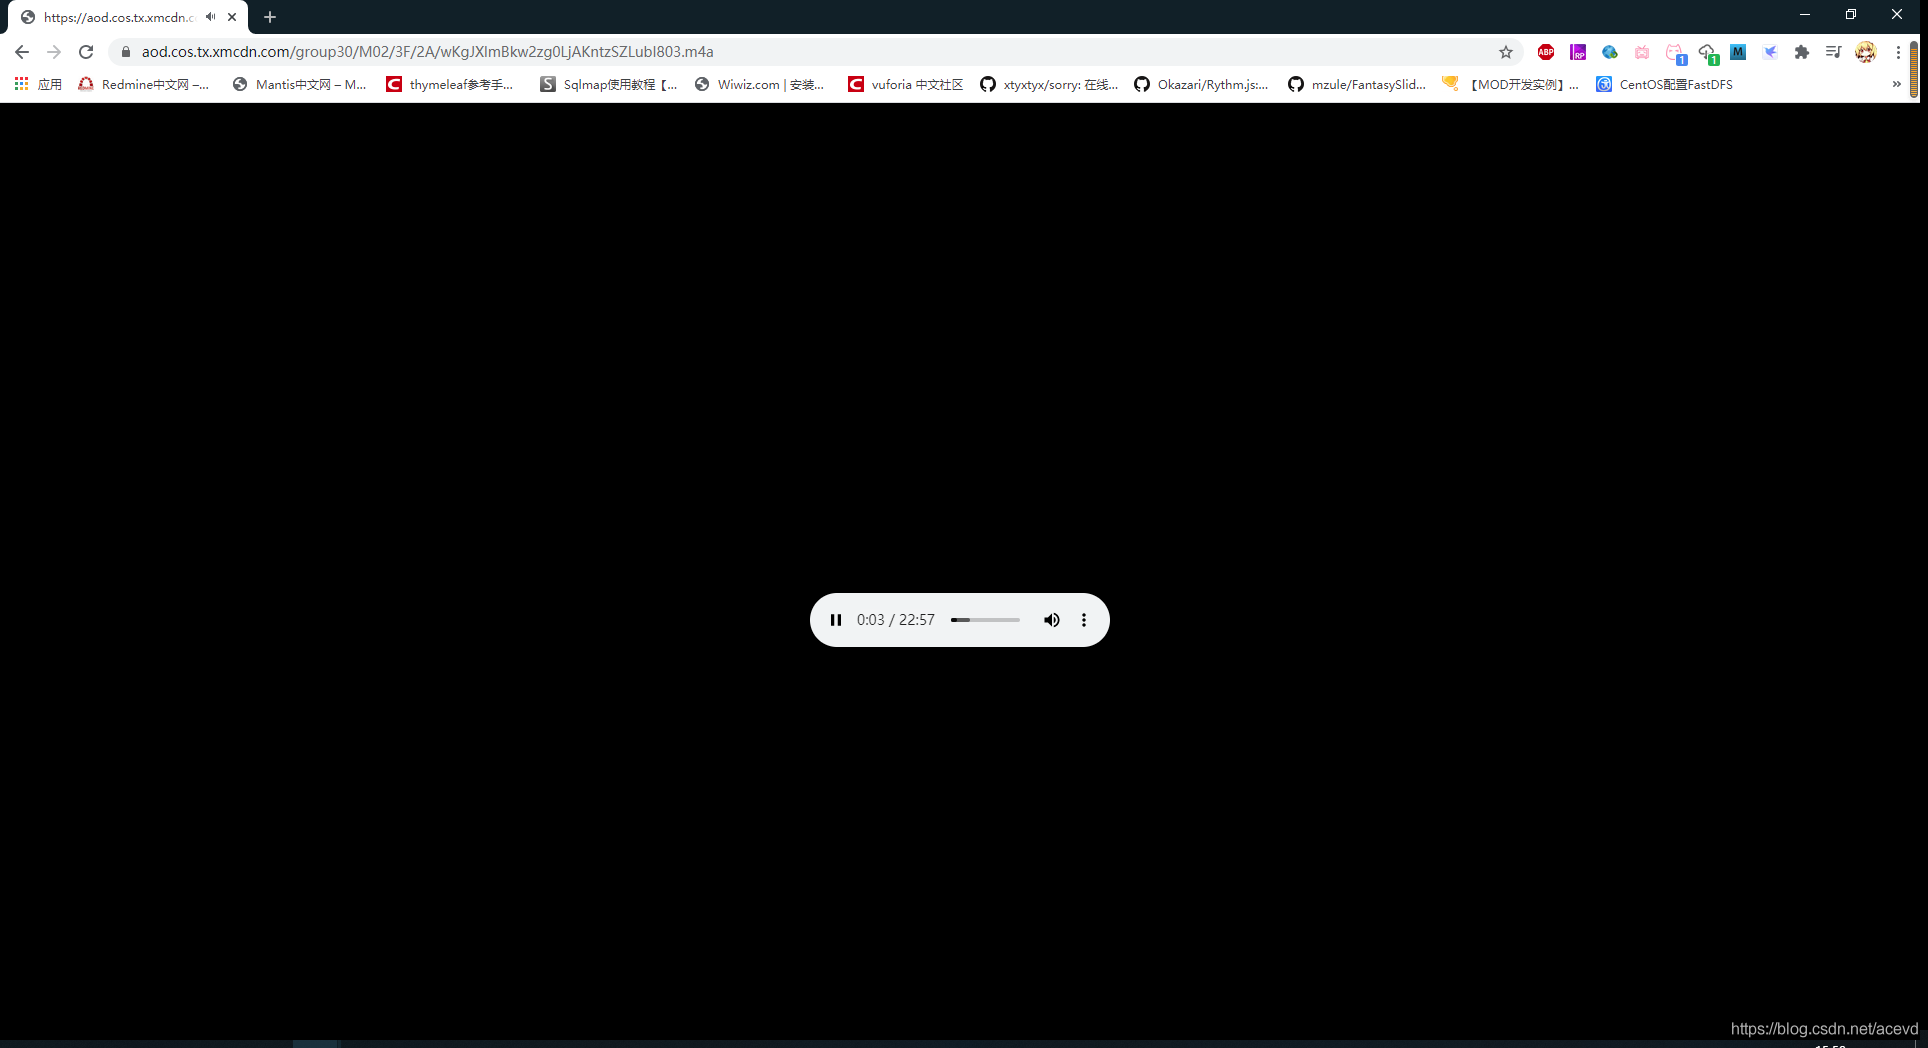Open the CentOS配置FastDFS bookmark
The width and height of the screenshot is (1928, 1048).
[1664, 84]
